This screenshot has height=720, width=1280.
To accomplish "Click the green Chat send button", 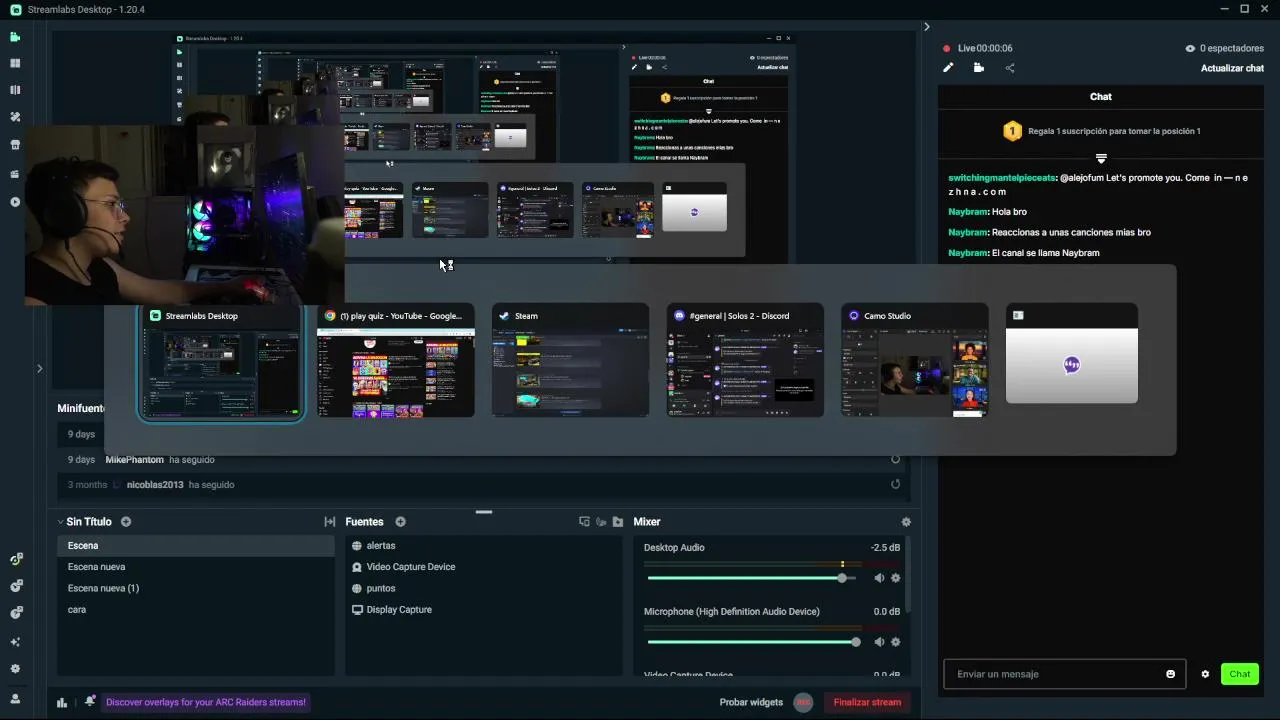I will tap(1240, 674).
